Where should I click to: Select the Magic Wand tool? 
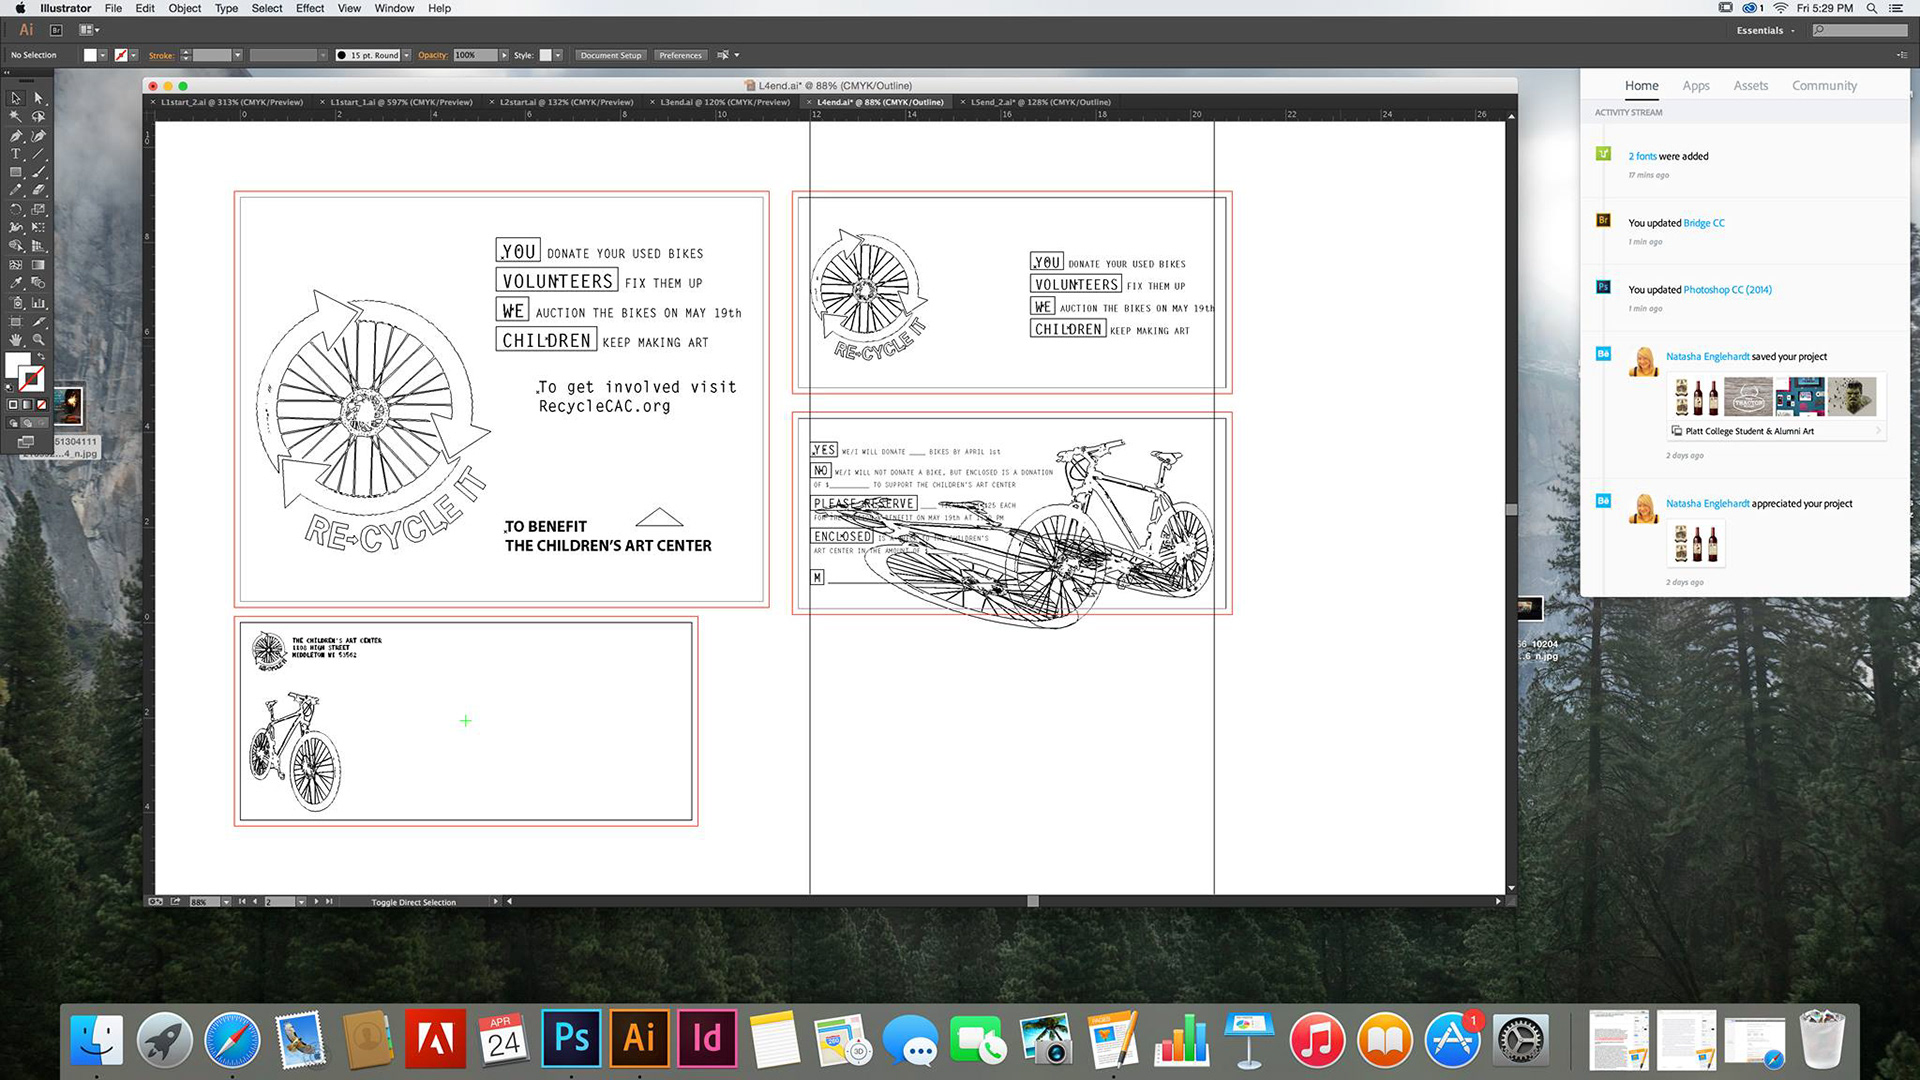click(x=15, y=117)
